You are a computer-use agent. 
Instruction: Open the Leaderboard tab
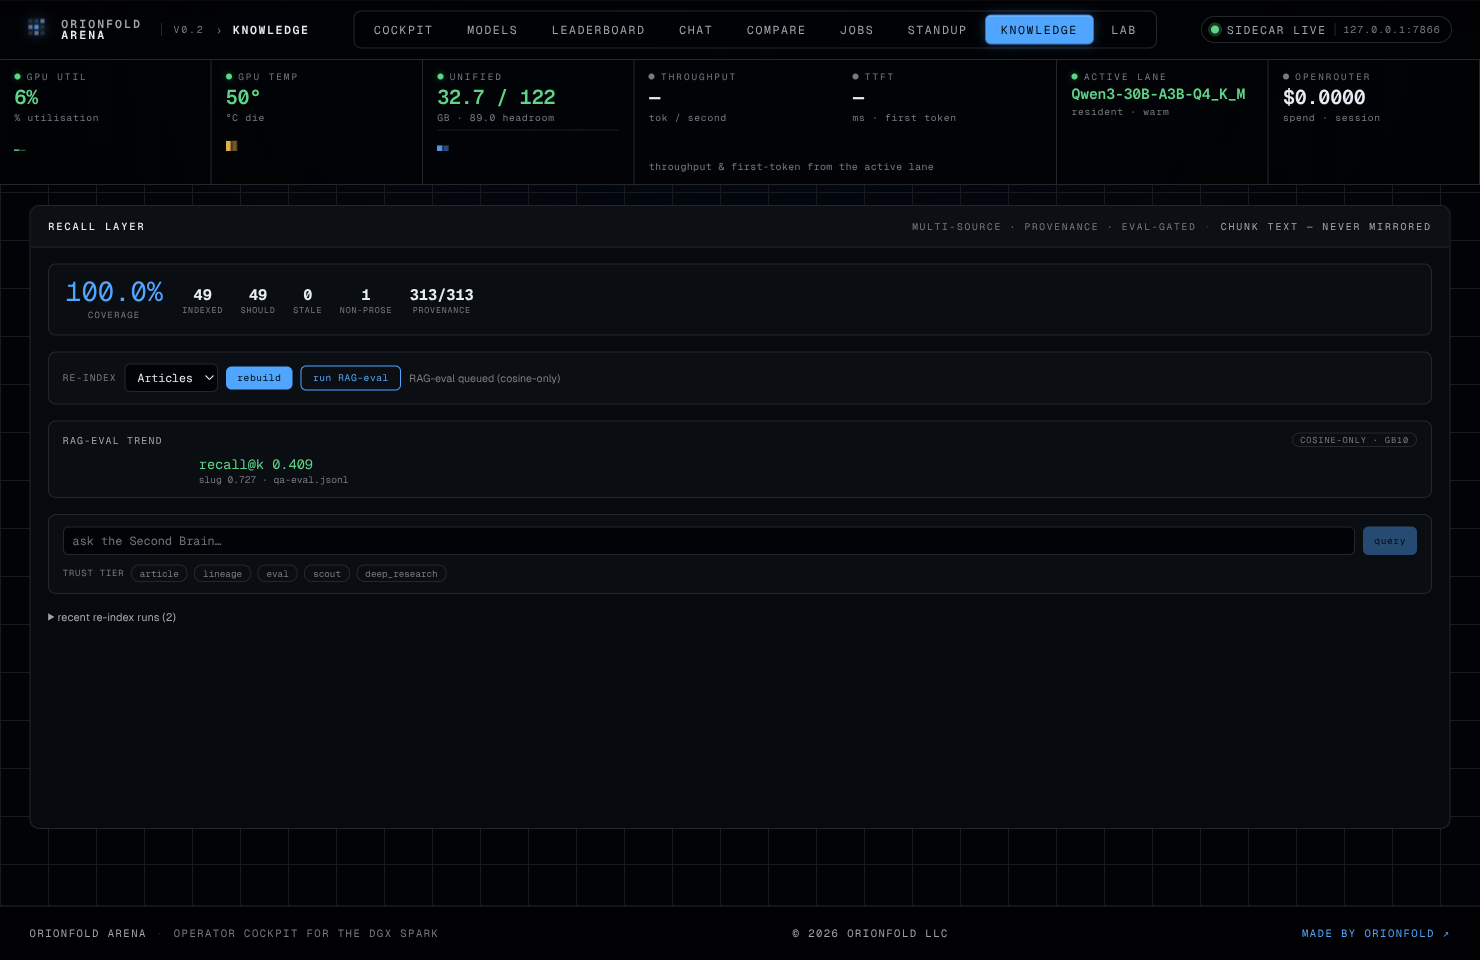[x=598, y=30]
